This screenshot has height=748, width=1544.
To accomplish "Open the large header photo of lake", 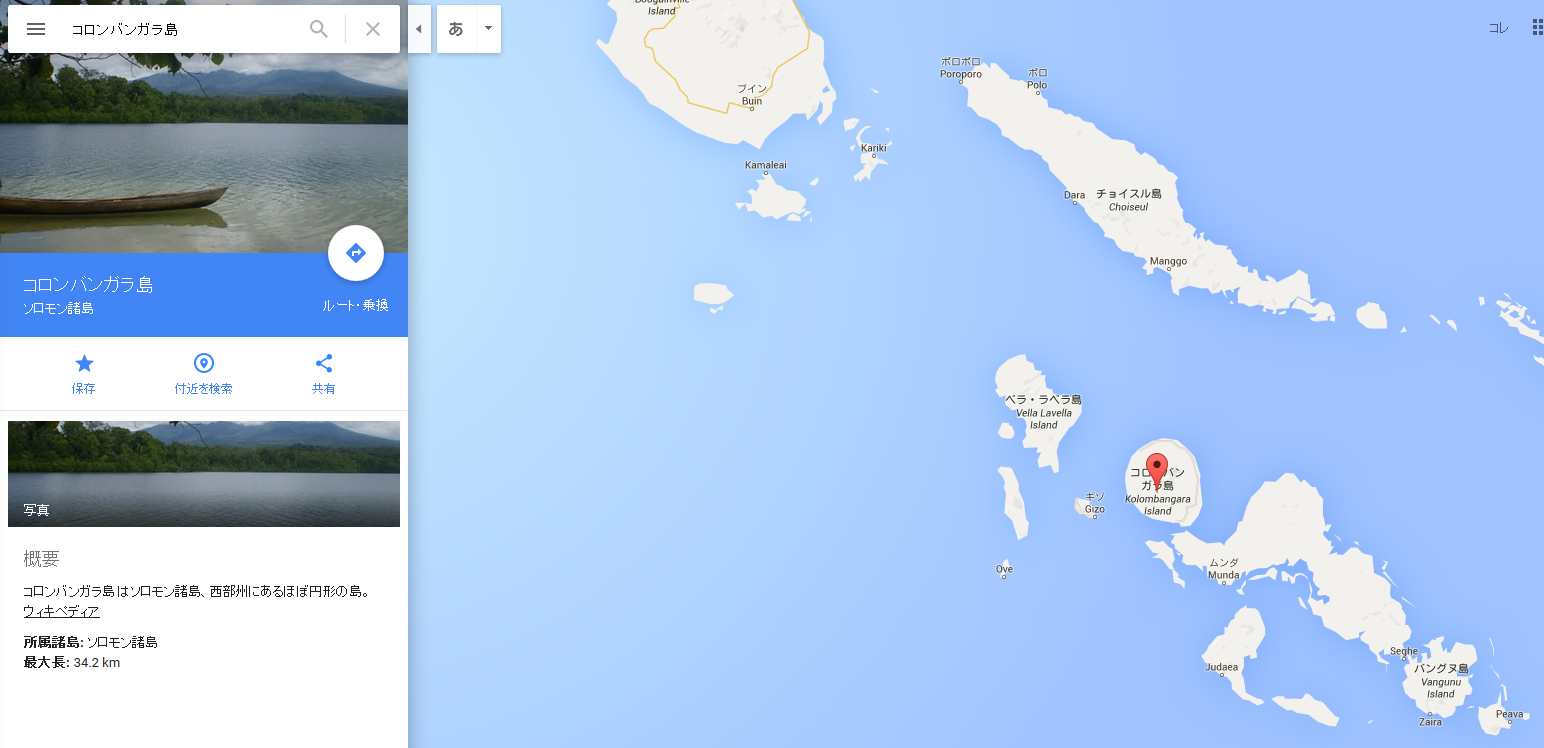I will click(204, 126).
